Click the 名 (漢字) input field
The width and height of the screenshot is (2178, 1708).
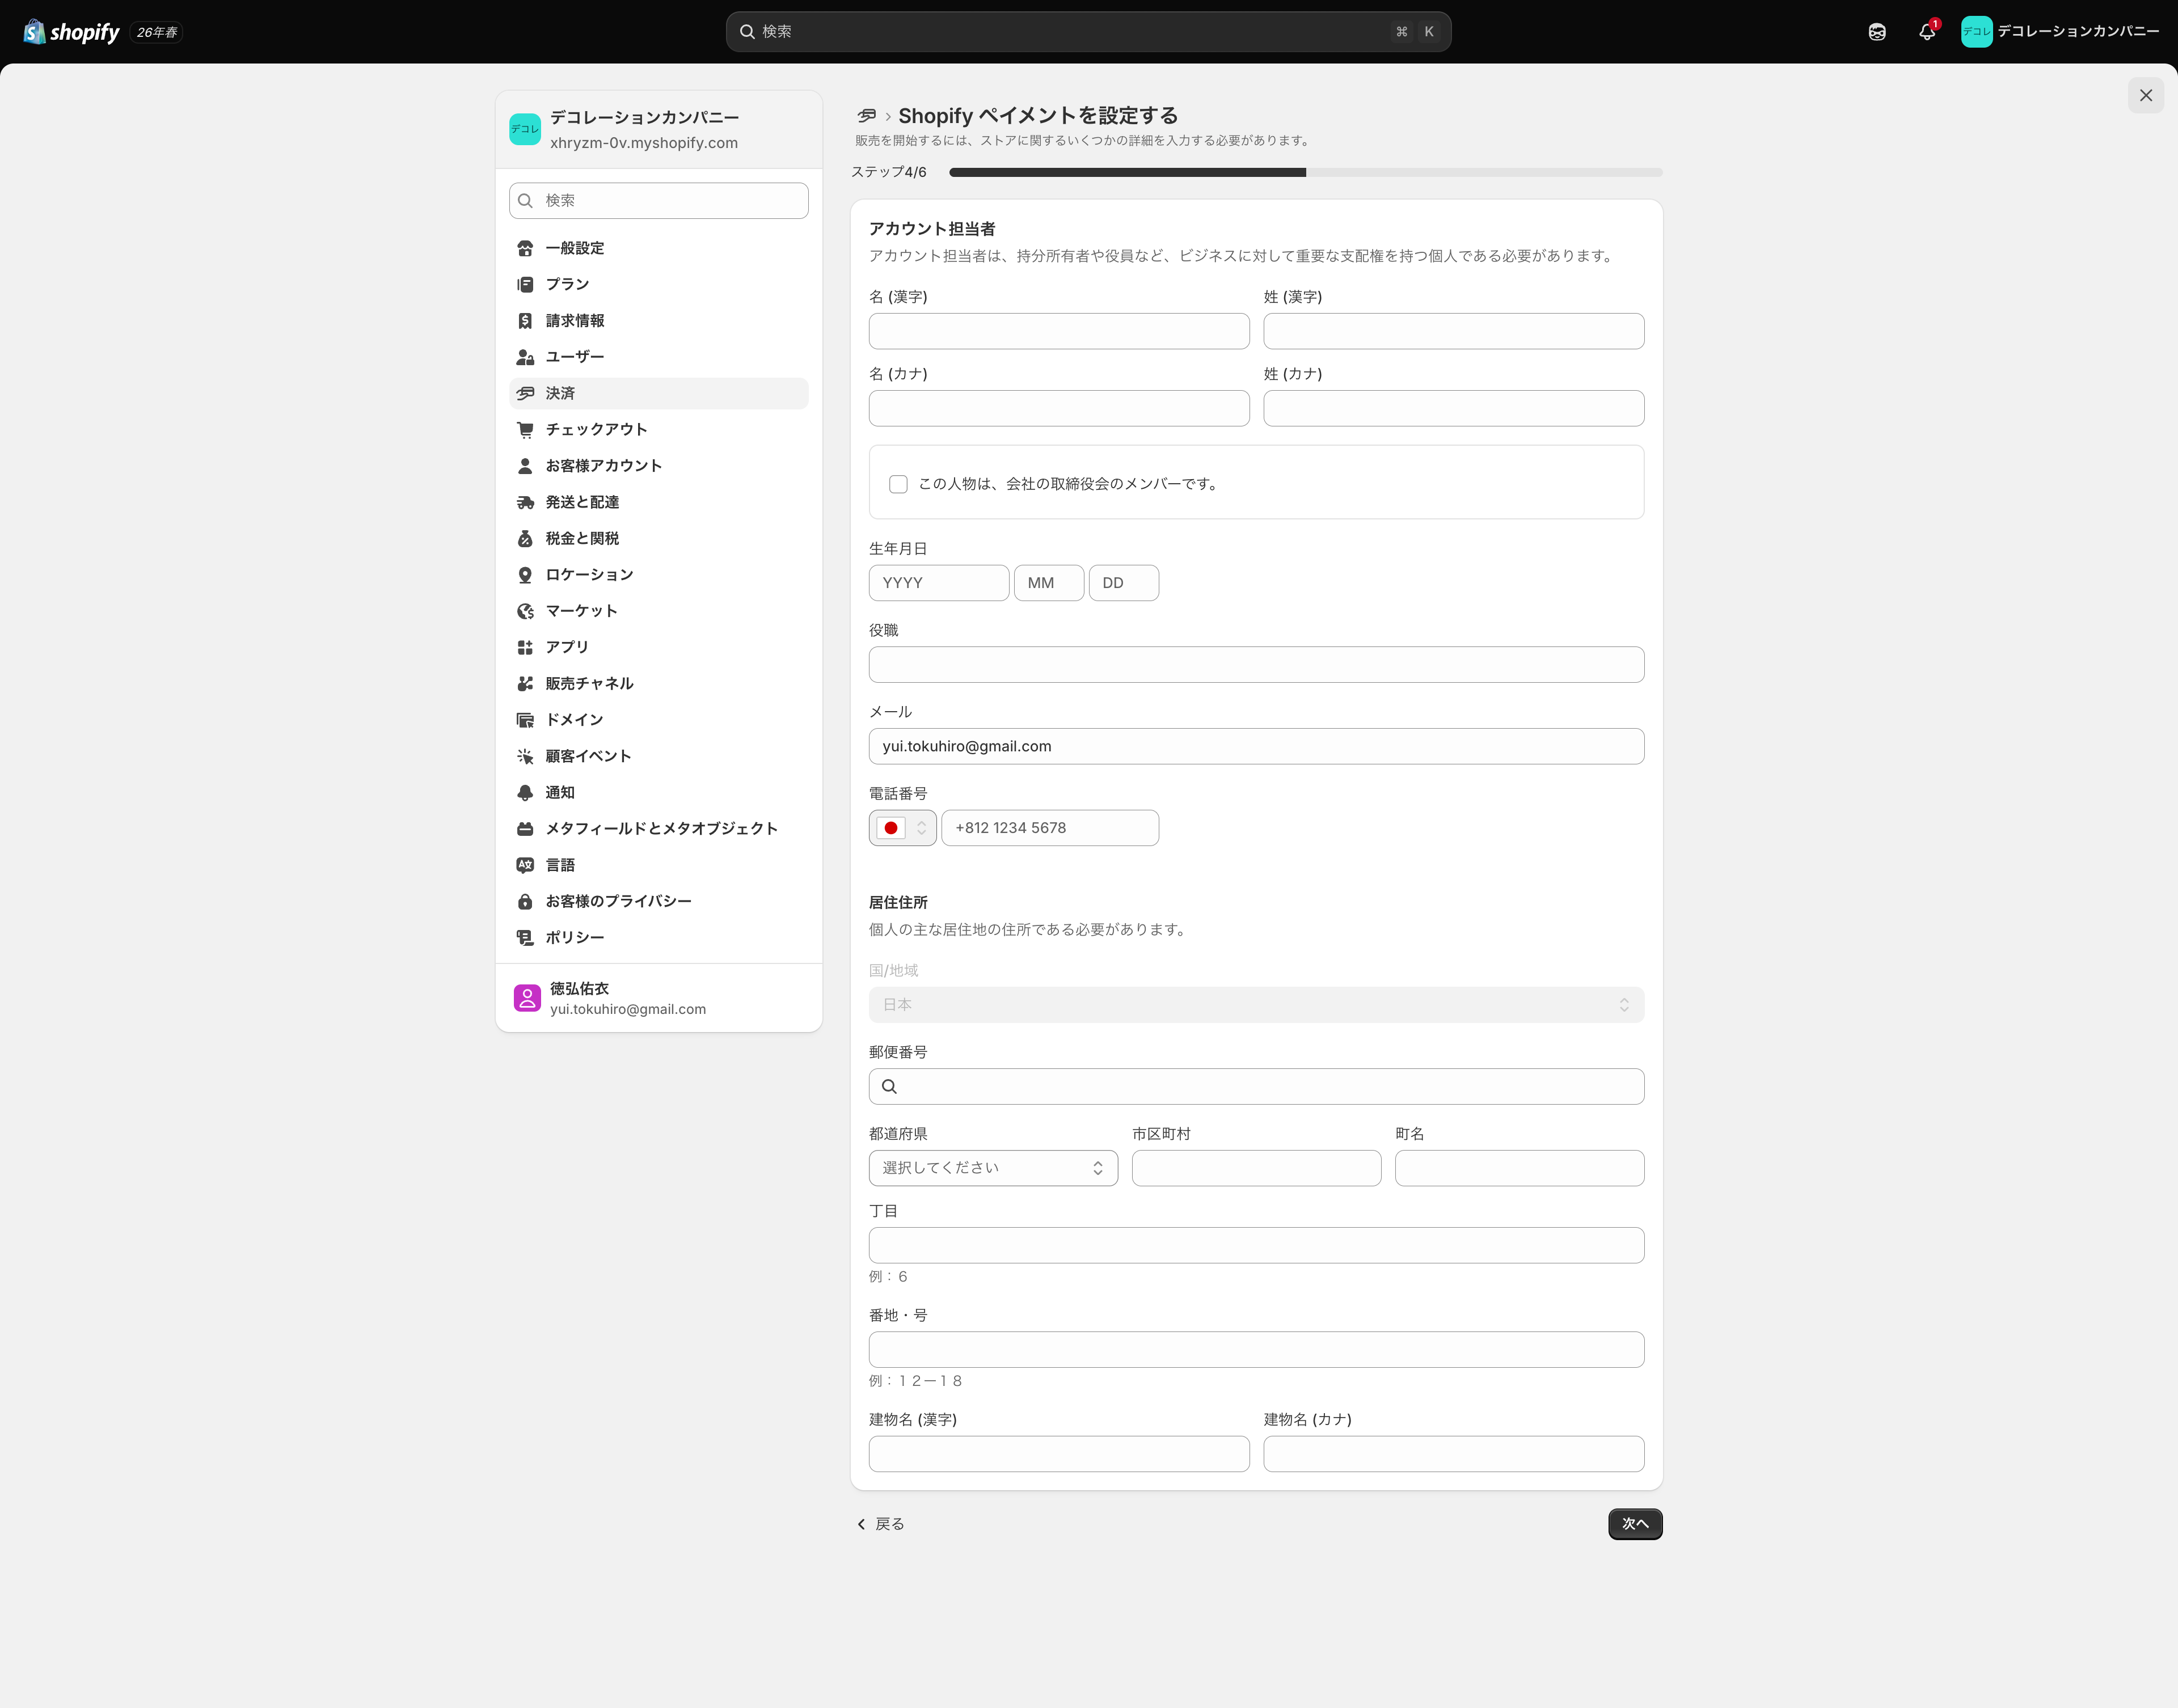pos(1059,331)
